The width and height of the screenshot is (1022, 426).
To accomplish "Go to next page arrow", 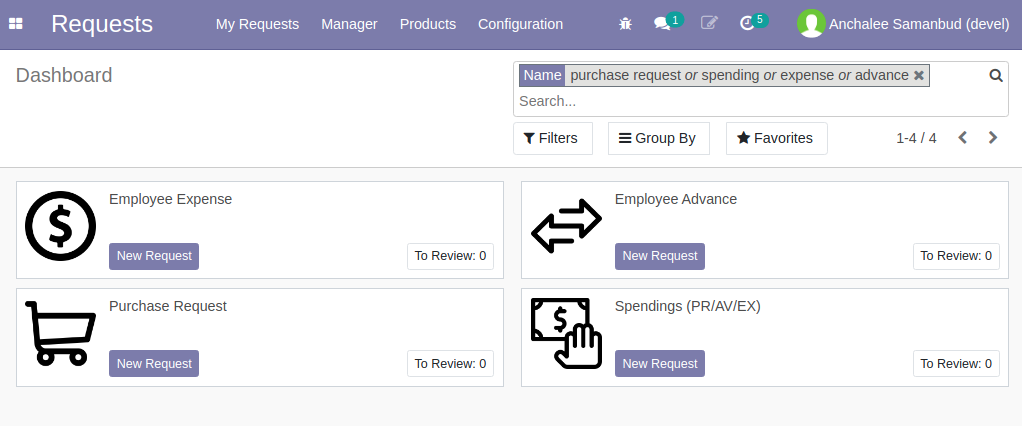I will pyautogui.click(x=993, y=138).
